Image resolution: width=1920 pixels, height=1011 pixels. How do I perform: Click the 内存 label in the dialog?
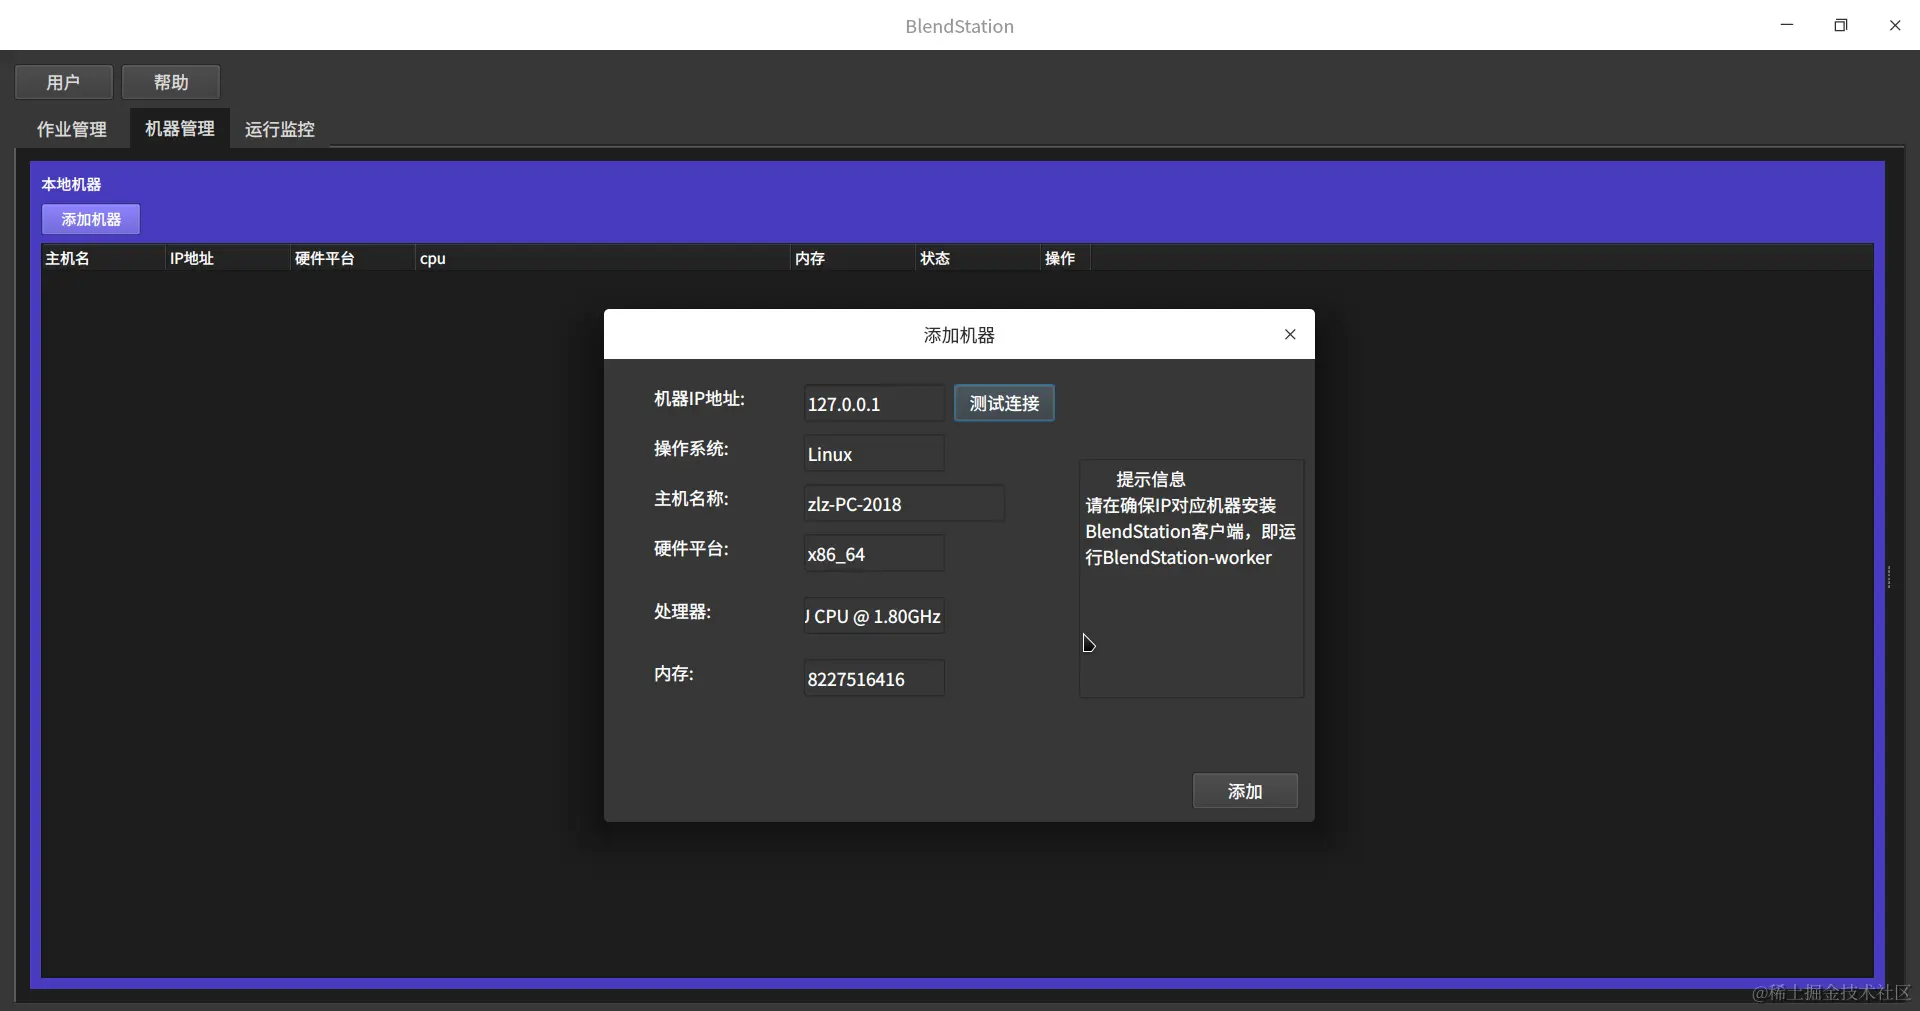click(674, 673)
